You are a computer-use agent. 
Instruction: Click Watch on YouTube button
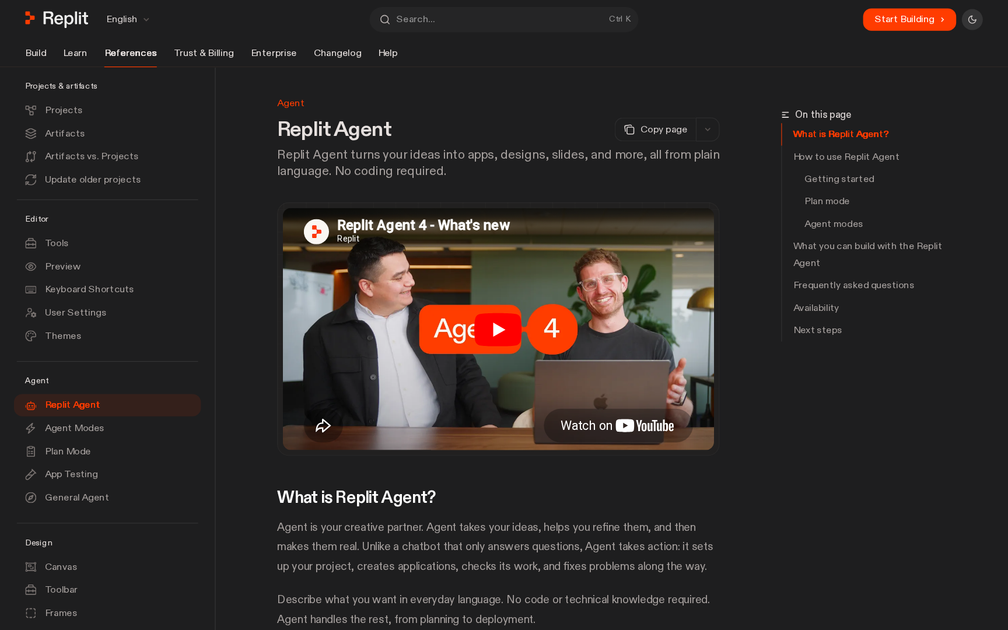pos(617,426)
